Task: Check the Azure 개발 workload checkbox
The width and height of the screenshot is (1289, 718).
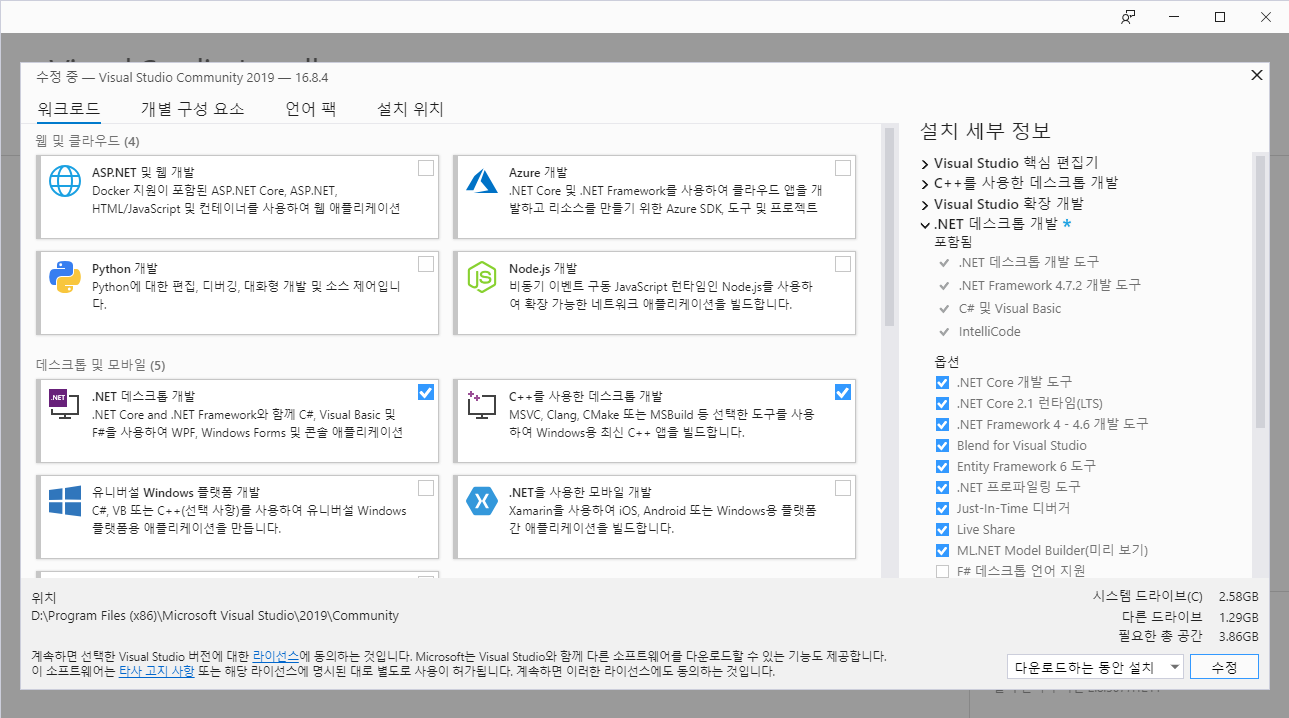Action: (x=843, y=168)
